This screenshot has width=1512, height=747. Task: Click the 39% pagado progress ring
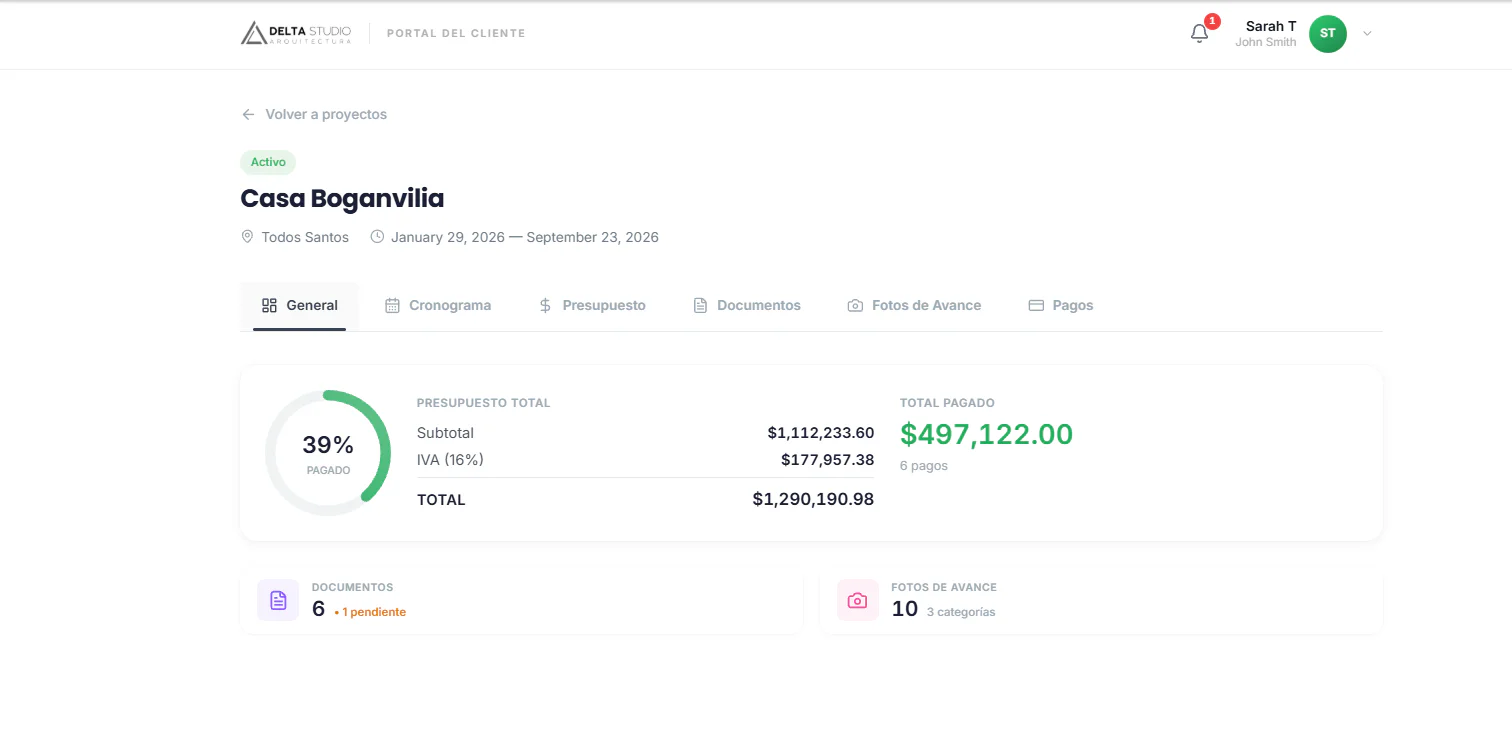point(328,453)
